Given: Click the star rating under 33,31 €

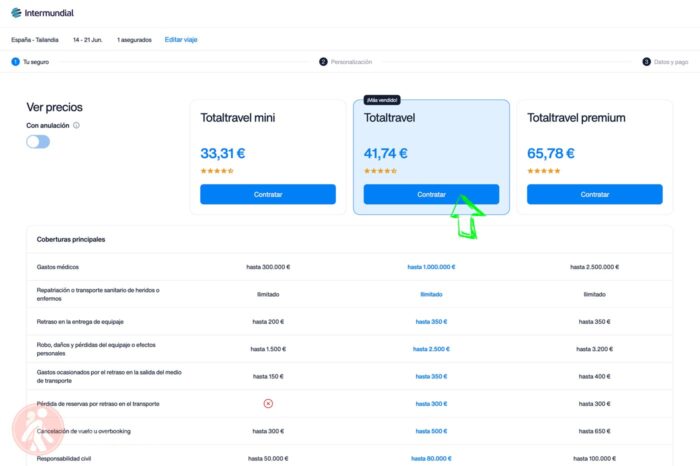Looking at the screenshot, I should 217,171.
